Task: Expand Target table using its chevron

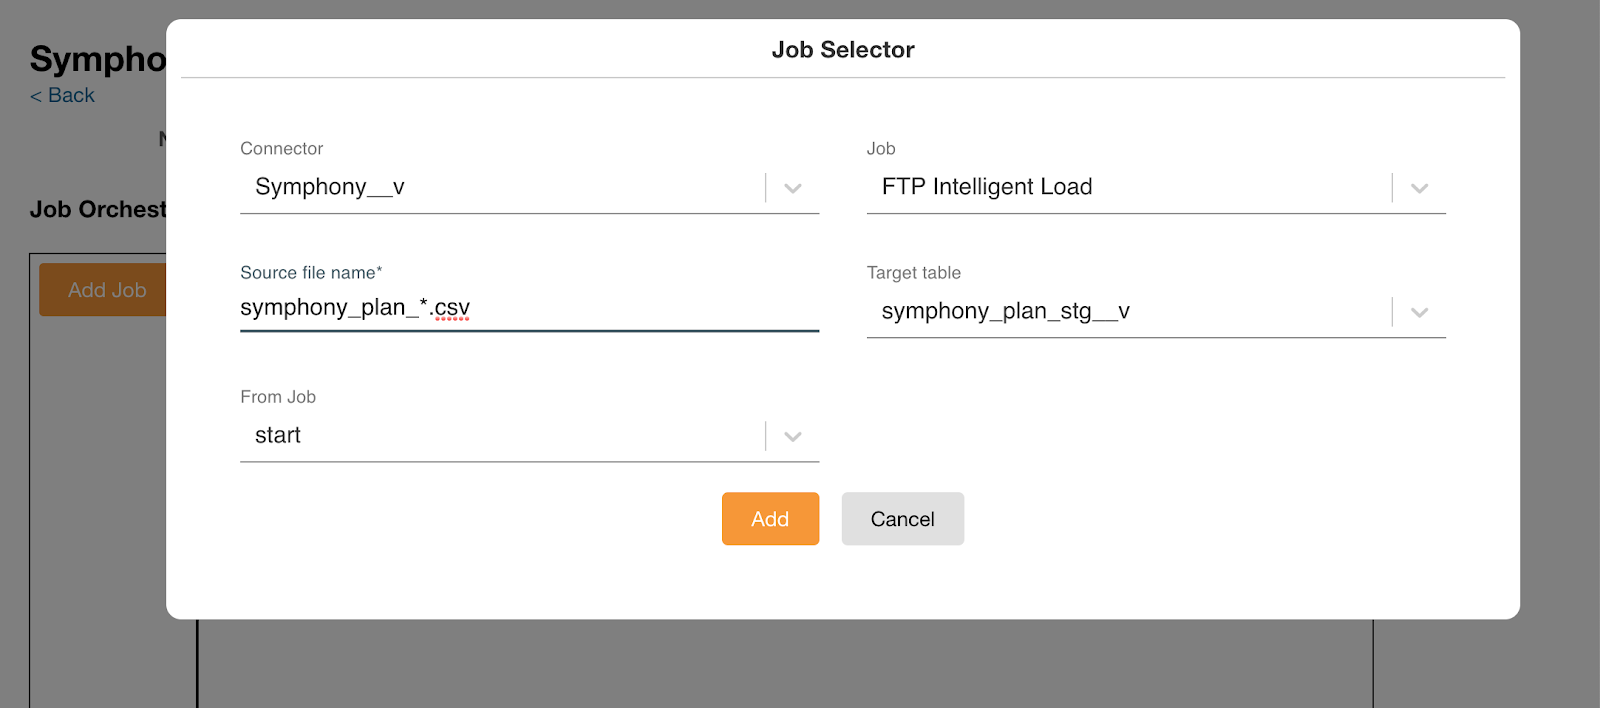Action: pyautogui.click(x=1419, y=312)
